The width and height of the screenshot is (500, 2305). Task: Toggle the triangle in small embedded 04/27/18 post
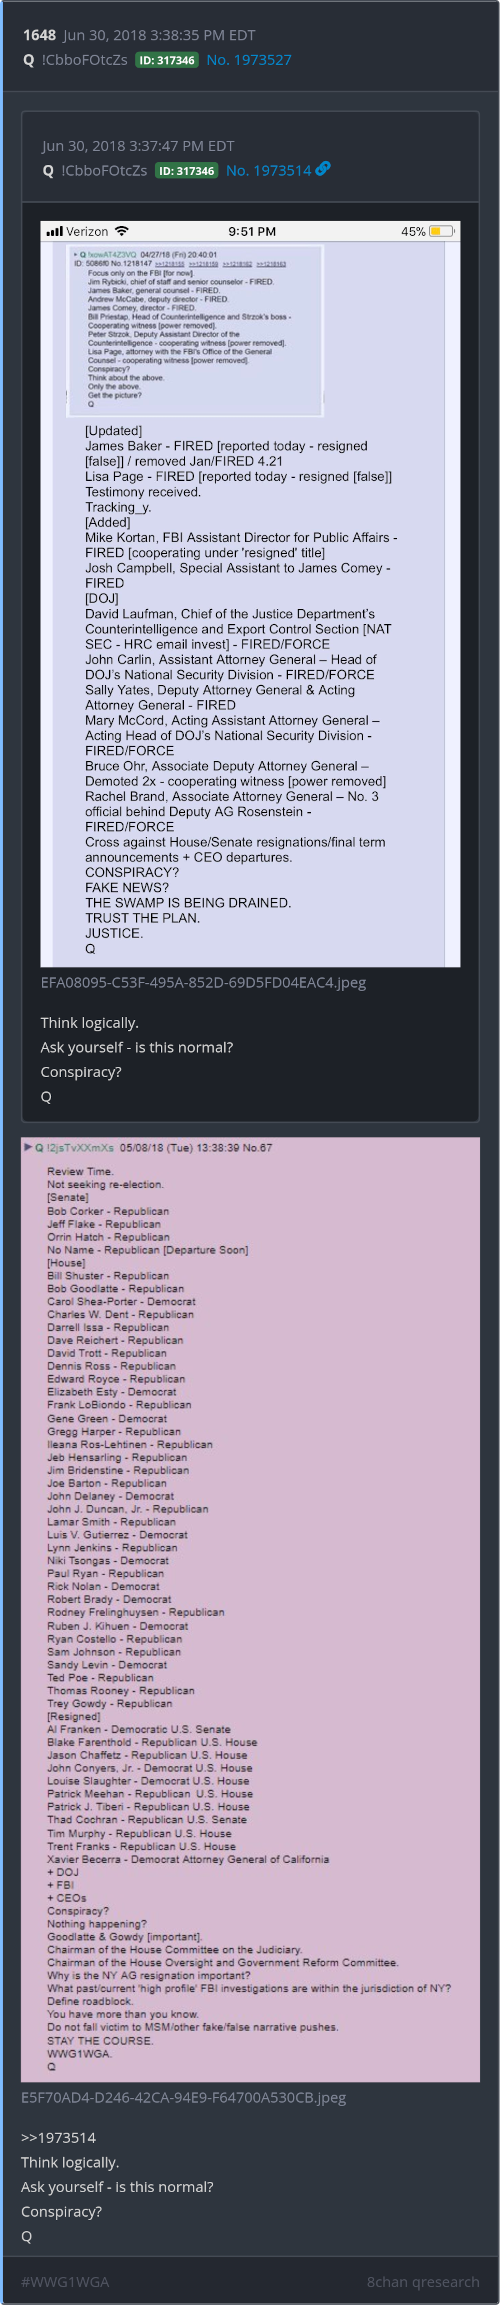pos(75,254)
